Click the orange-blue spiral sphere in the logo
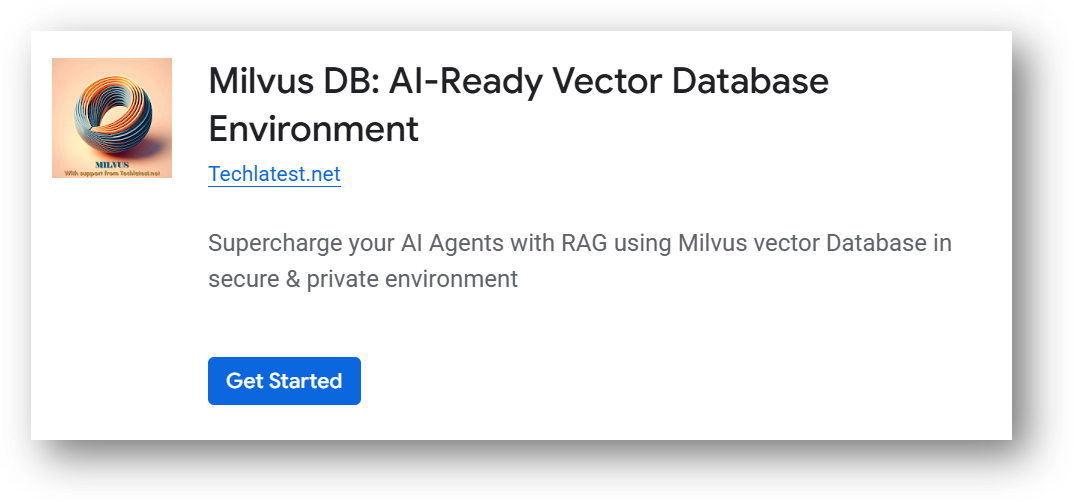 coord(113,108)
